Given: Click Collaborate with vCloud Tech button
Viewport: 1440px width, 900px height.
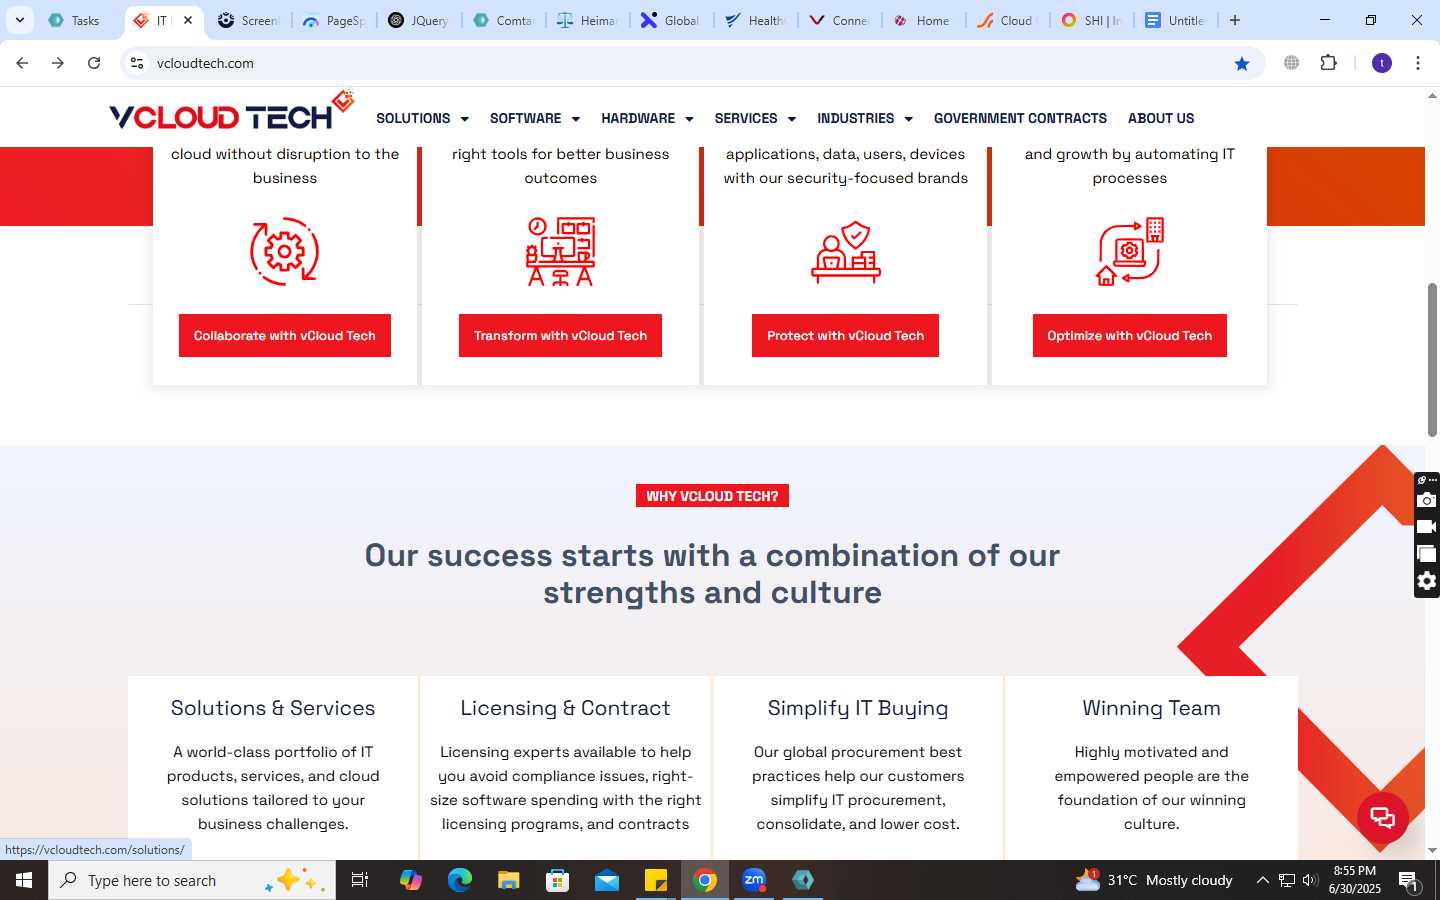Looking at the screenshot, I should (285, 336).
